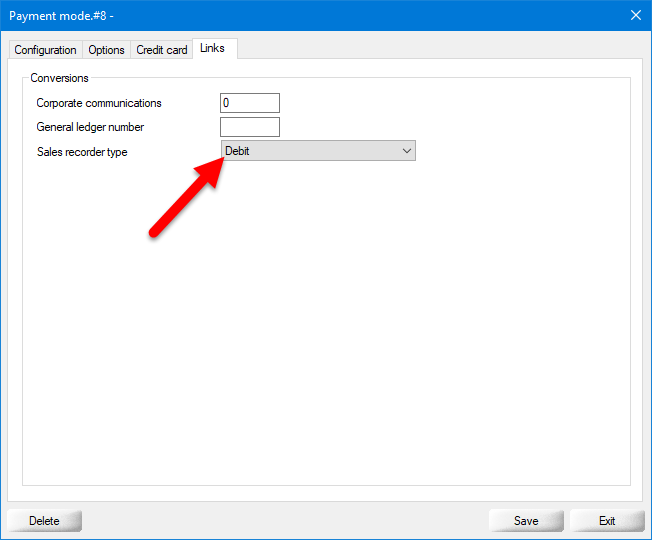Viewport: 652px width, 540px height.
Task: Click the Corporate communications label
Action: tap(99, 103)
